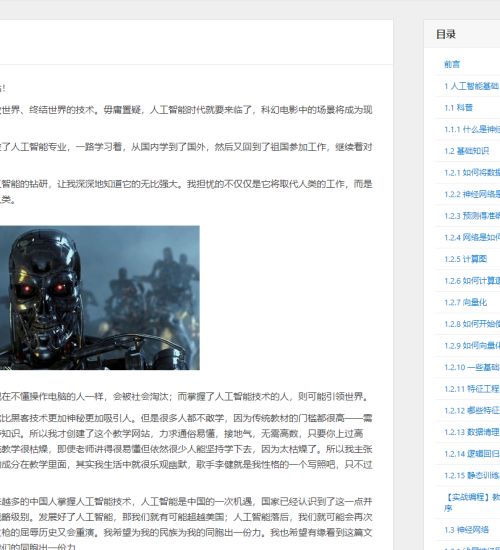Open the 1.2.2 神经网络 entry

472,194
